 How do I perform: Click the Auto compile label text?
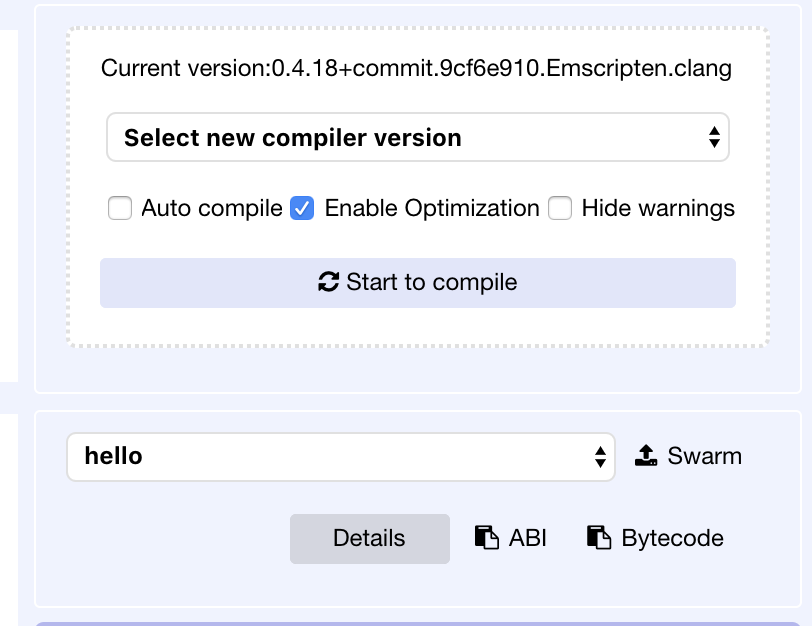coord(212,209)
